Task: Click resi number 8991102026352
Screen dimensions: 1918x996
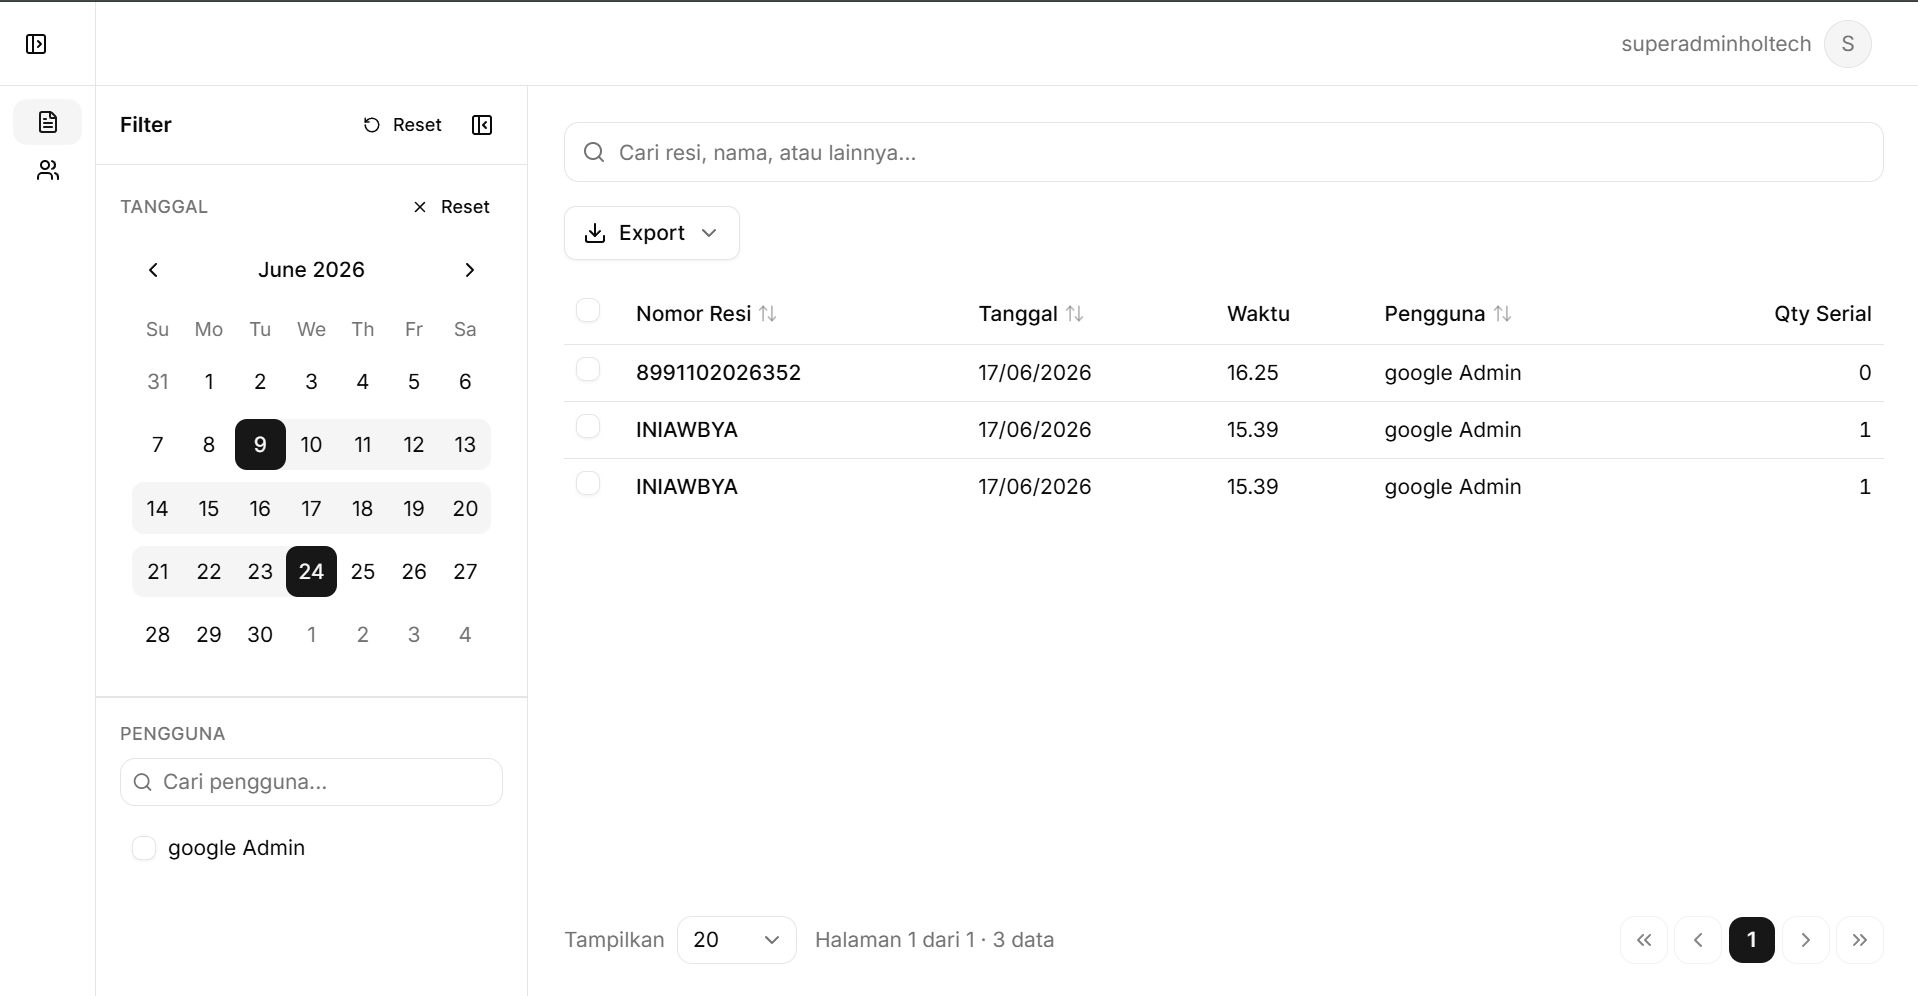Action: click(x=718, y=373)
